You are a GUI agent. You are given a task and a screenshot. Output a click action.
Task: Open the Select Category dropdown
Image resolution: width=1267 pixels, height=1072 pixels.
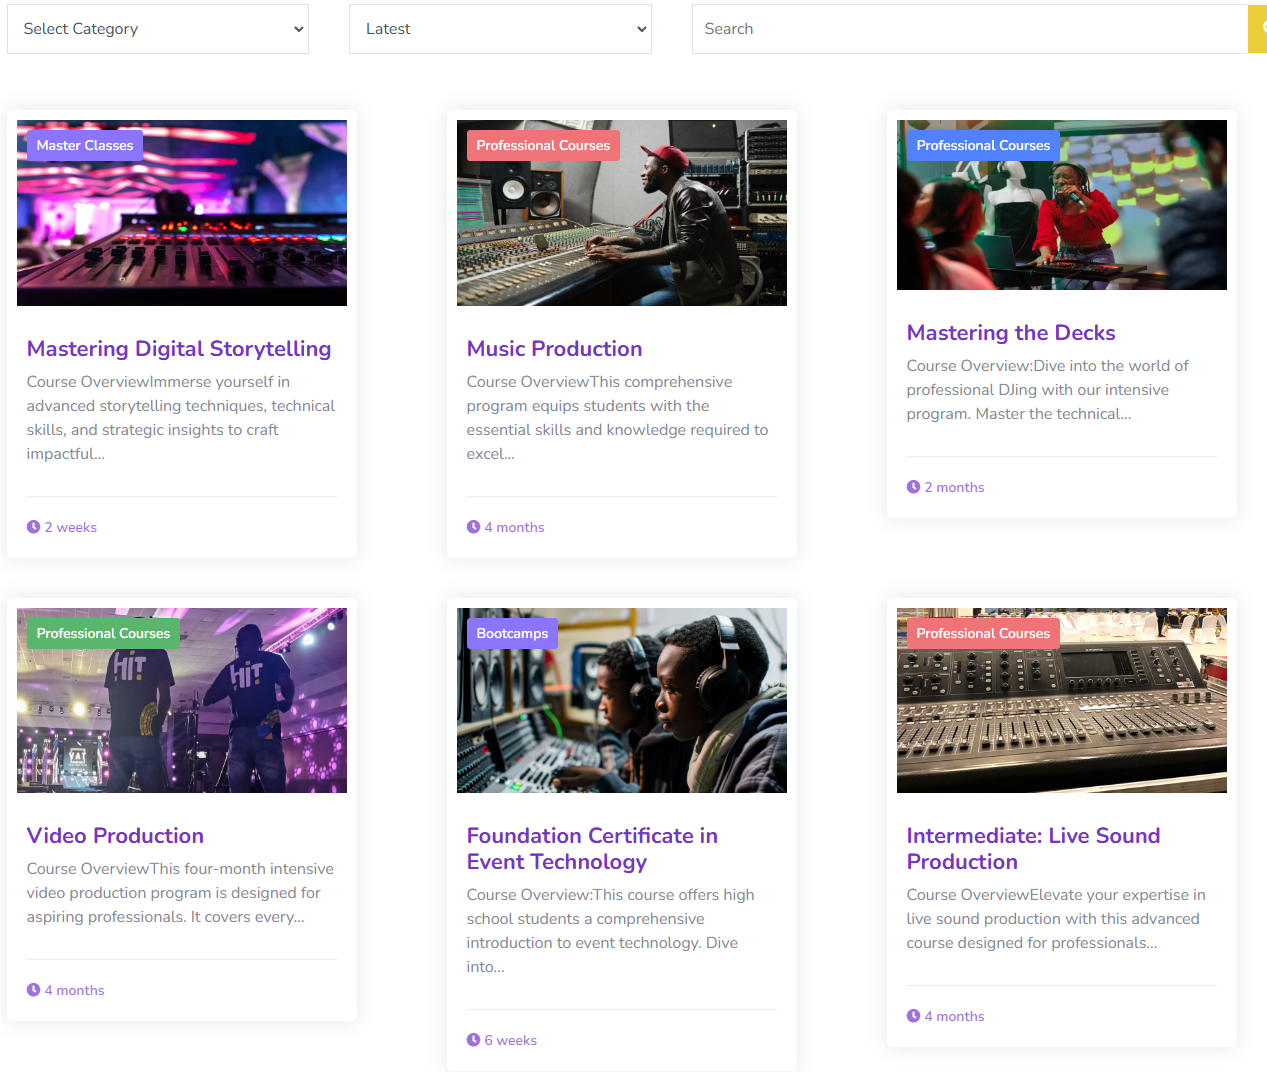(x=158, y=29)
